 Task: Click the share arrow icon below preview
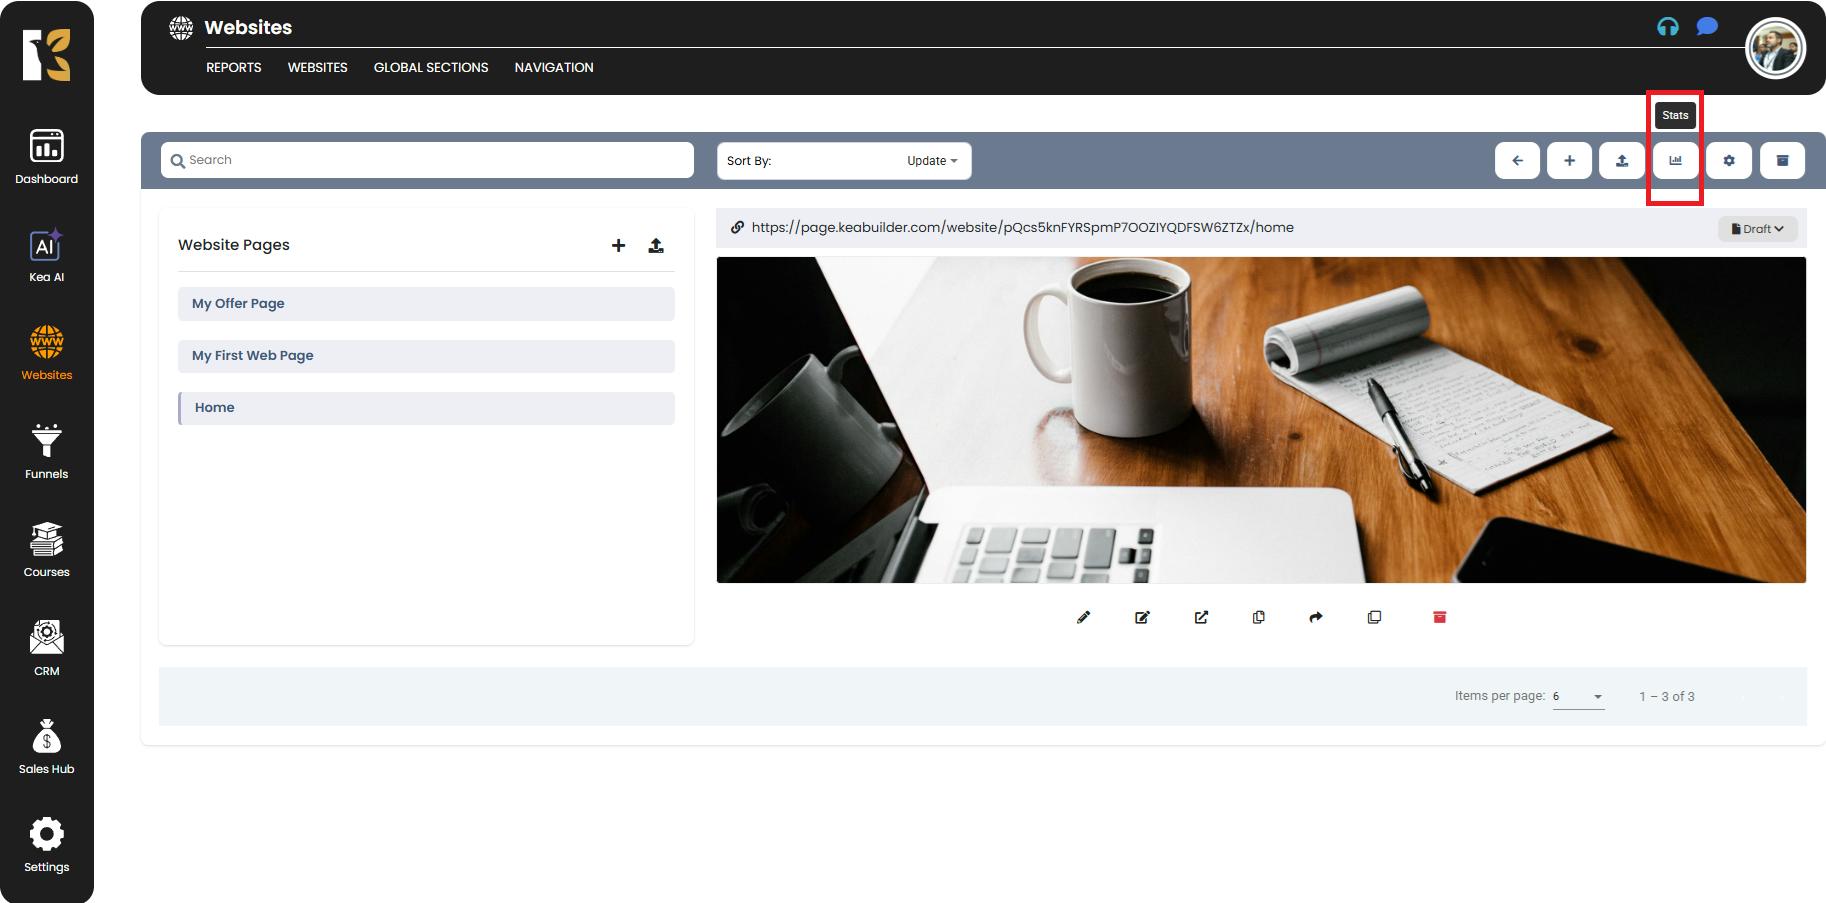coord(1316,617)
